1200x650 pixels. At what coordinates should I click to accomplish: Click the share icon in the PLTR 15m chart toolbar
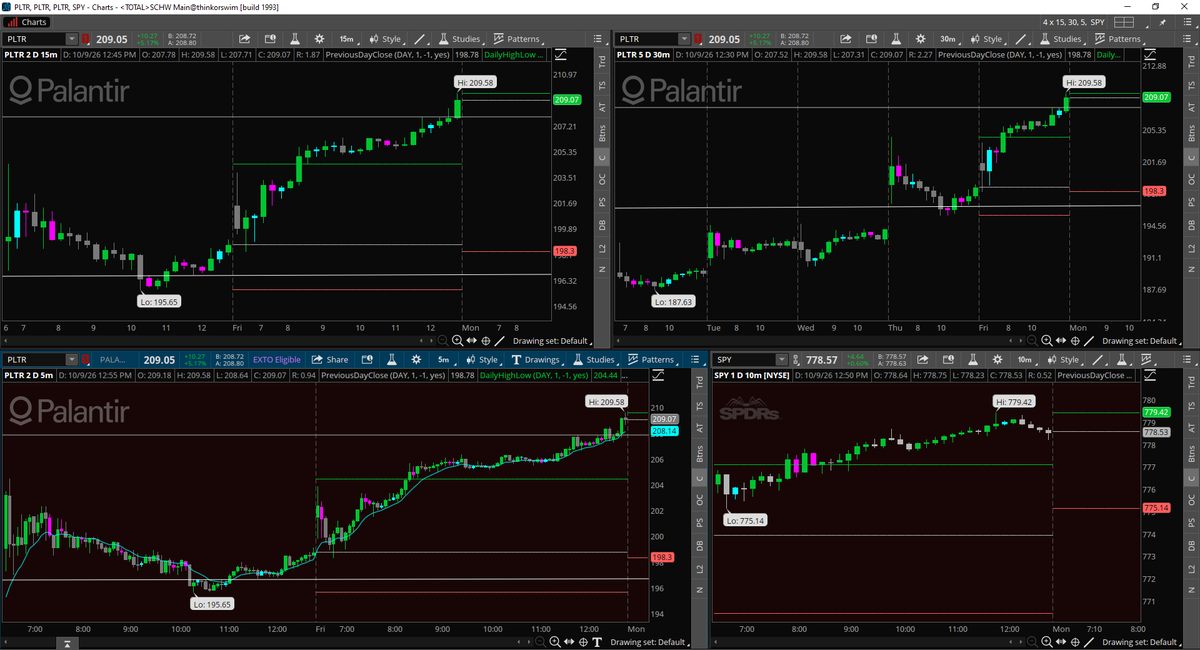click(244, 39)
